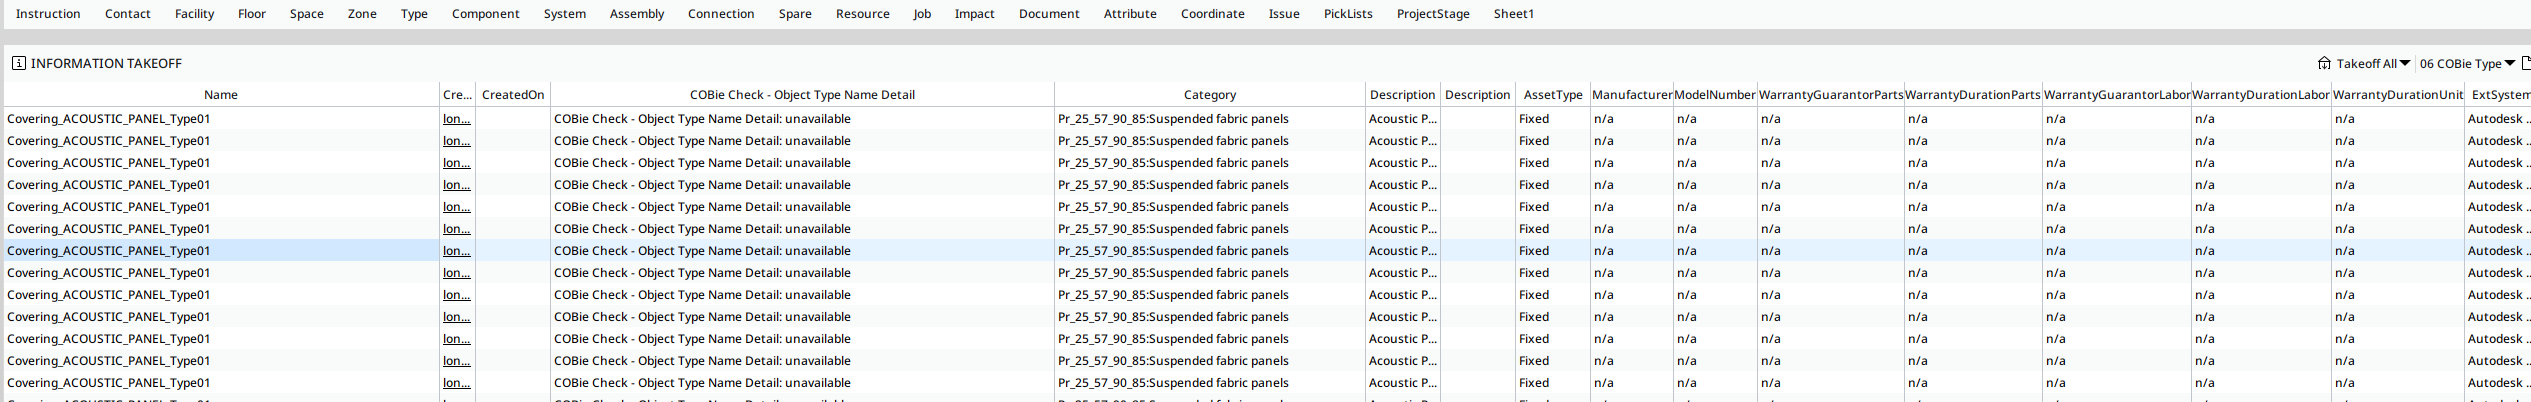
Task: Sort by the Name column header
Action: pos(221,95)
